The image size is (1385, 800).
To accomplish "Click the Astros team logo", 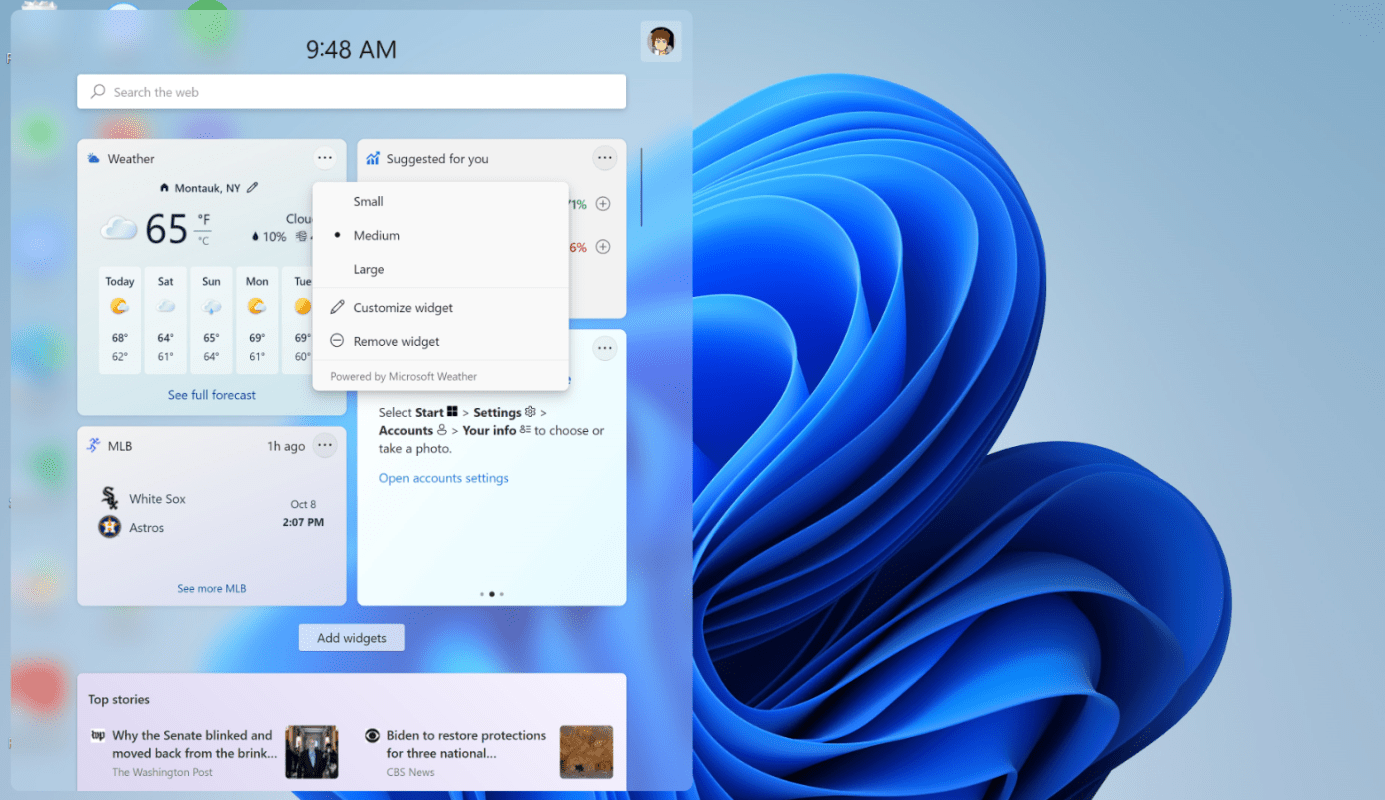I will coord(110,527).
